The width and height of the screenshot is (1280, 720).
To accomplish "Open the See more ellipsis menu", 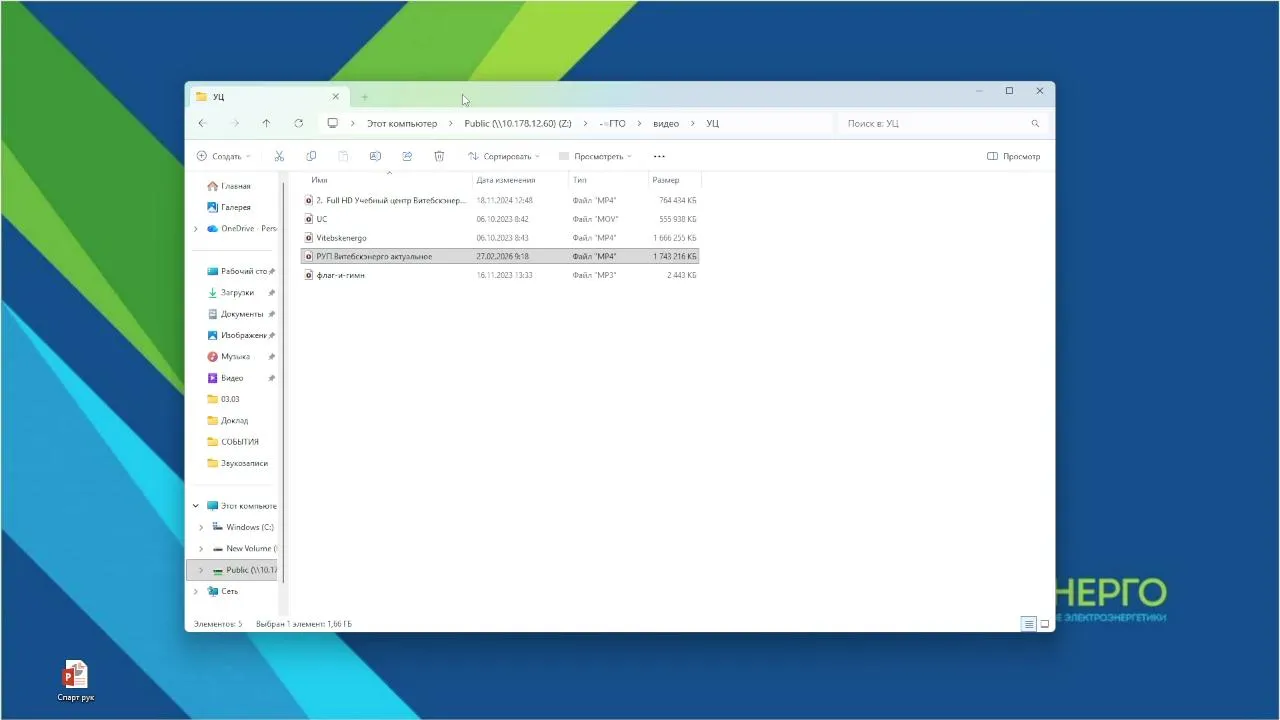I will (659, 156).
